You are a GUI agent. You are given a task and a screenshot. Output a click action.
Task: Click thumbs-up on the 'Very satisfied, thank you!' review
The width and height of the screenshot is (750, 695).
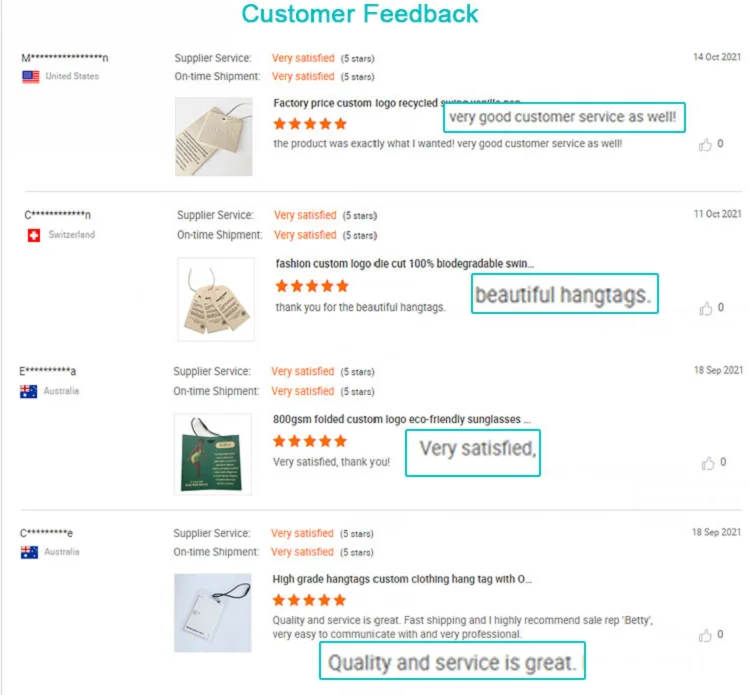tap(708, 463)
